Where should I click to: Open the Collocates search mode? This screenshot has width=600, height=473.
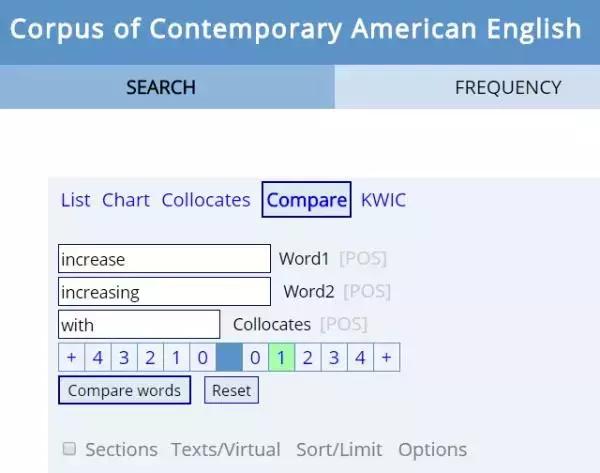206,200
